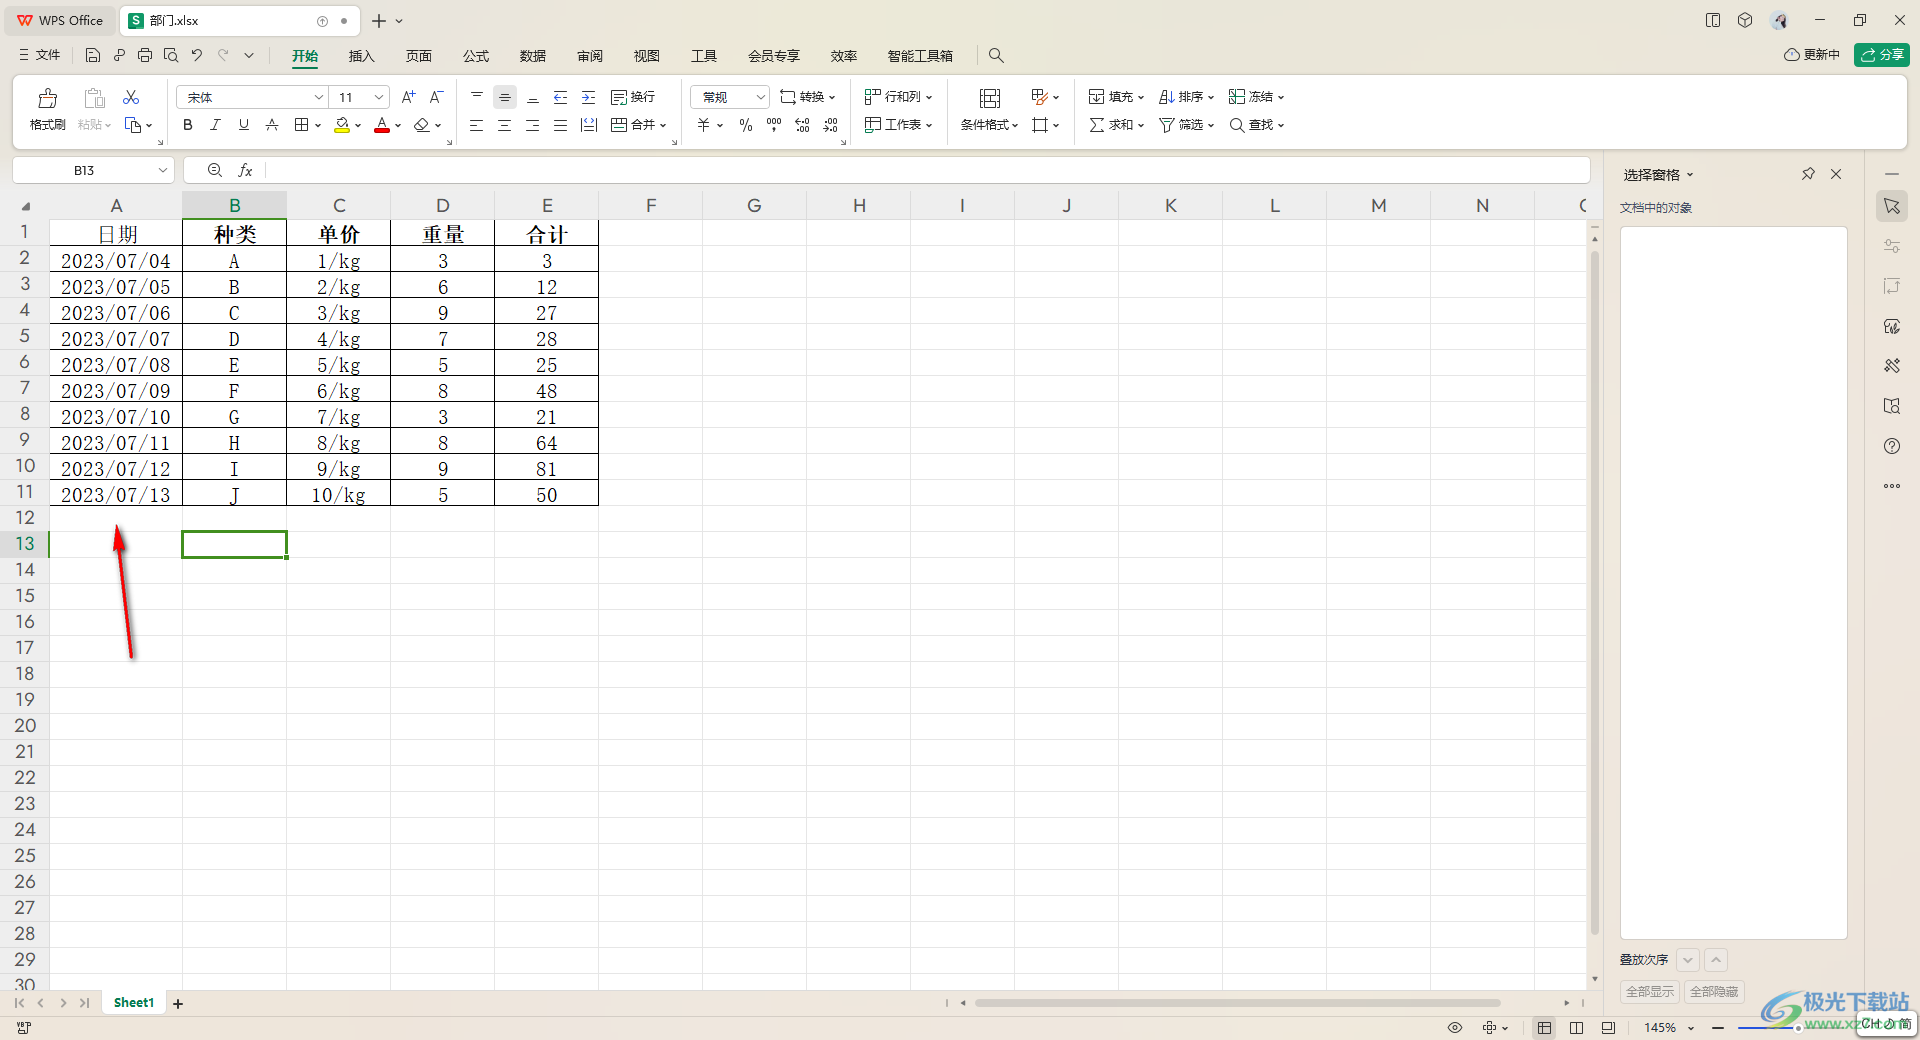This screenshot has width=1920, height=1040.
Task: Click the Cut scissors icon
Action: pos(131,97)
